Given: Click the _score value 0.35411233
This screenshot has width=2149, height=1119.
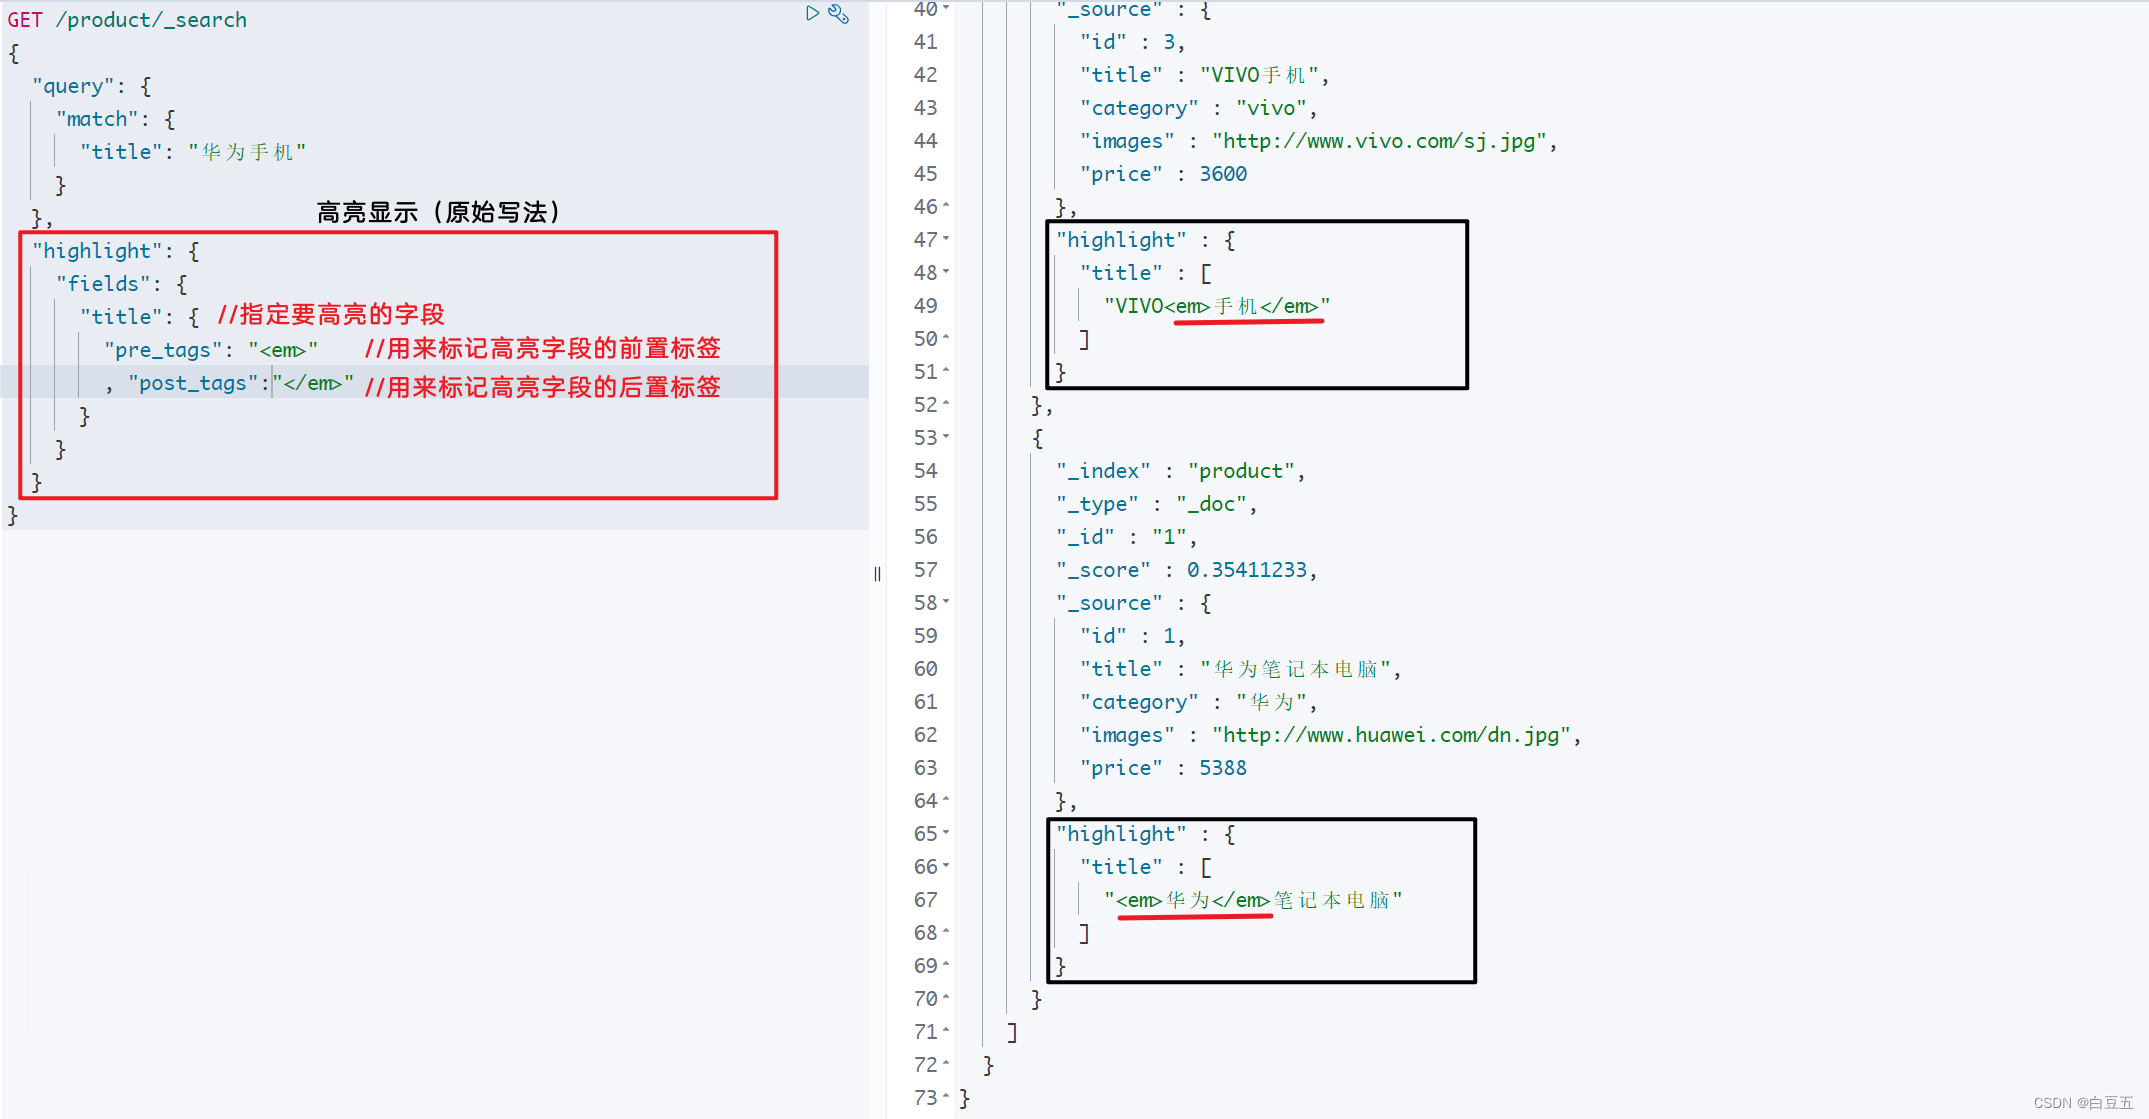Looking at the screenshot, I should click(1247, 570).
